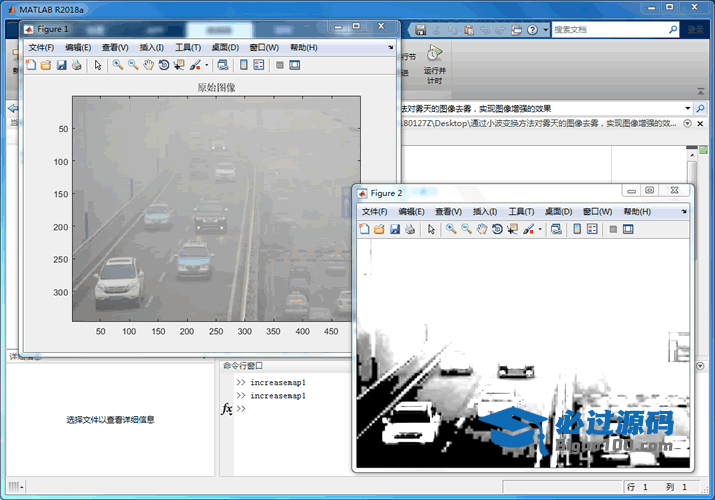Expand the Brush tool dropdown arrow in Figure 1
This screenshot has width=715, height=500.
tap(206, 66)
